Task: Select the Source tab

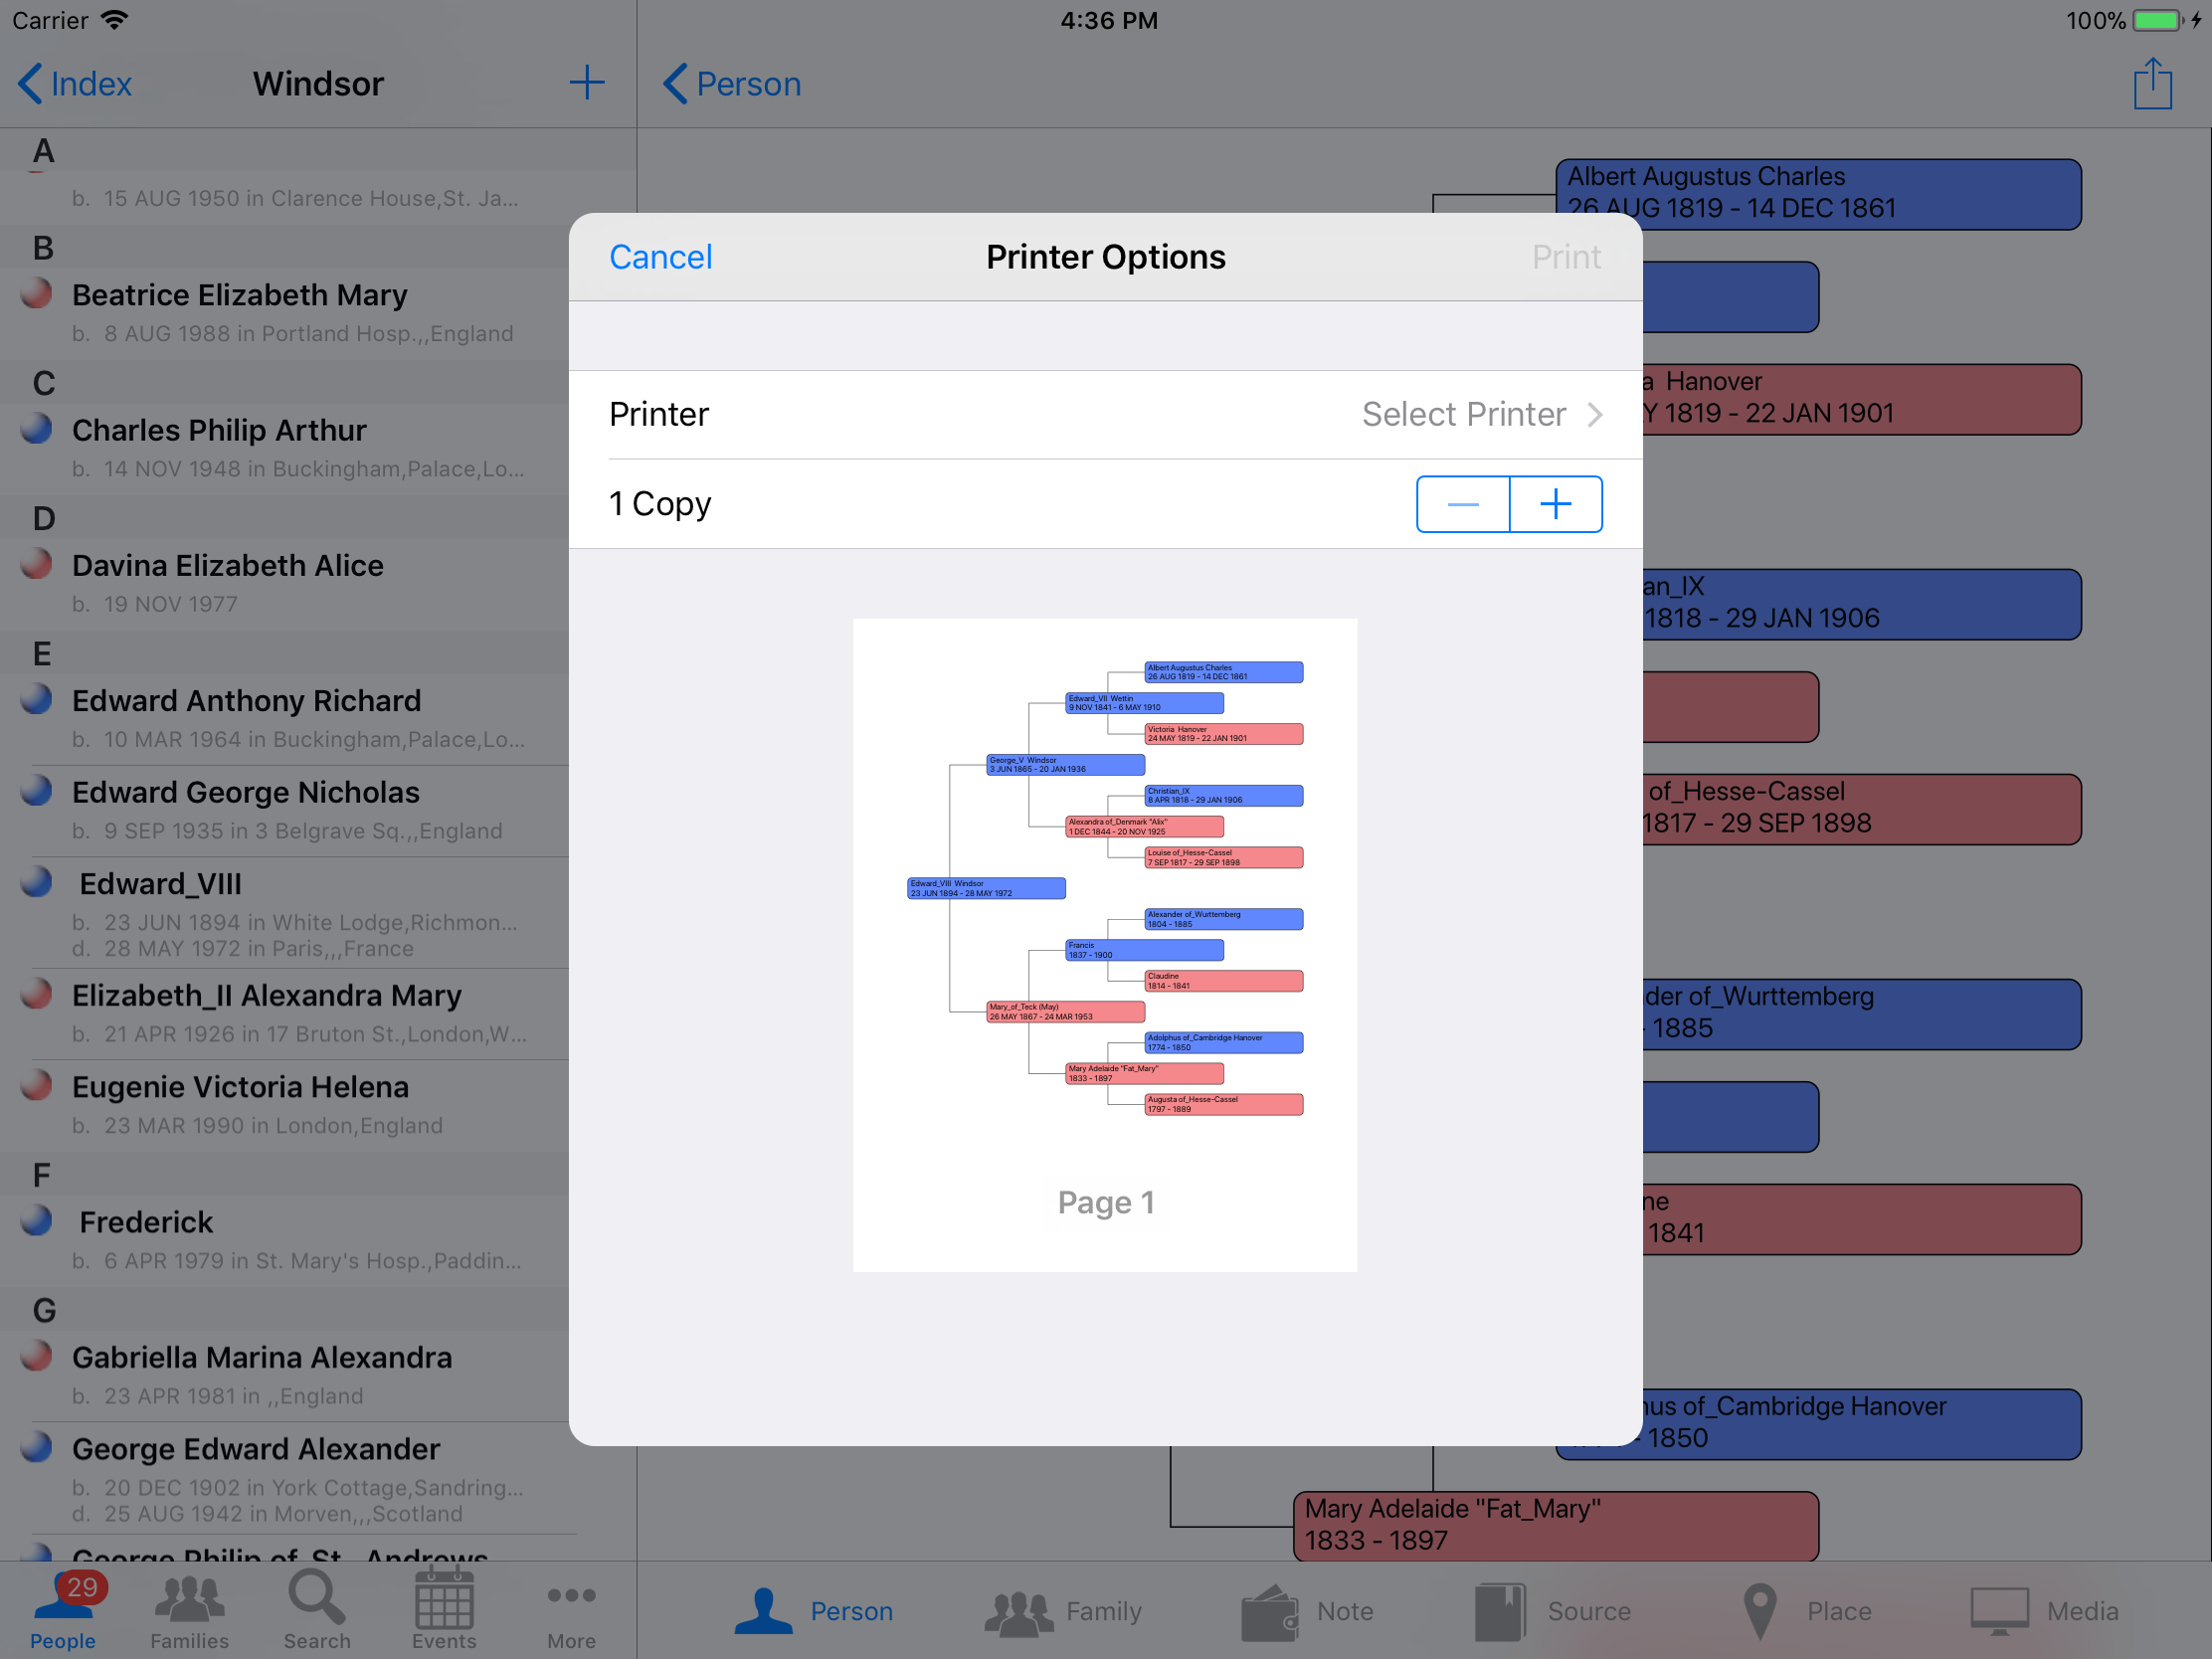Action: pyautogui.click(x=1553, y=1611)
